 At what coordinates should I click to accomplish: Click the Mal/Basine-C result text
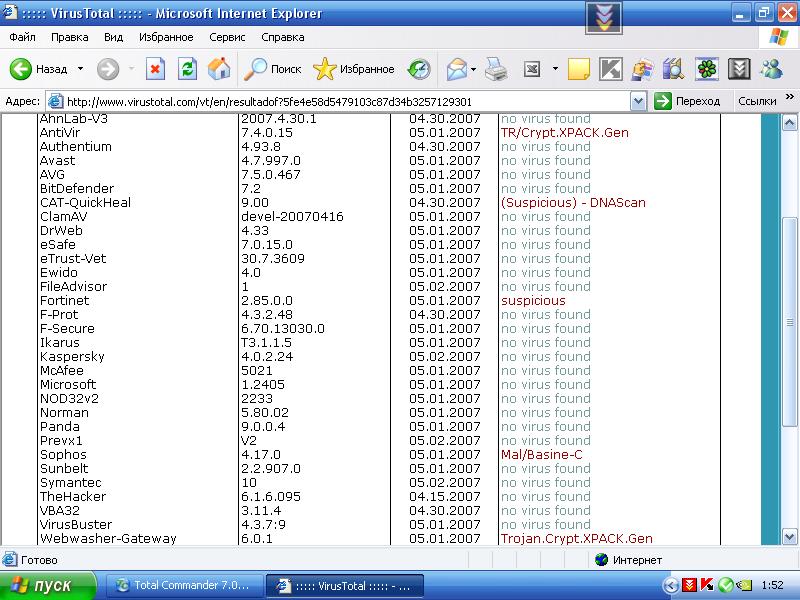pyautogui.click(x=541, y=455)
